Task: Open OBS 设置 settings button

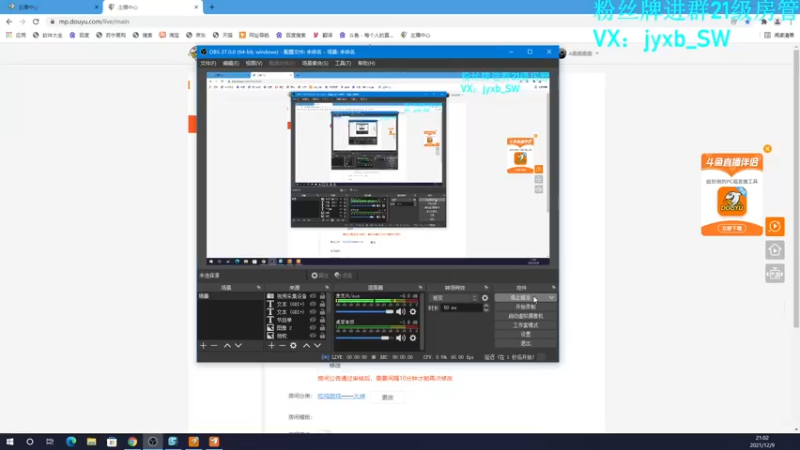Action: click(526, 334)
